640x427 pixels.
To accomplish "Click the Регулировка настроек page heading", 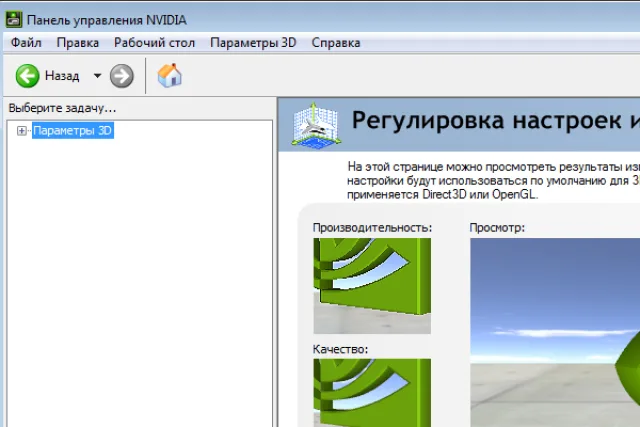I will [496, 121].
